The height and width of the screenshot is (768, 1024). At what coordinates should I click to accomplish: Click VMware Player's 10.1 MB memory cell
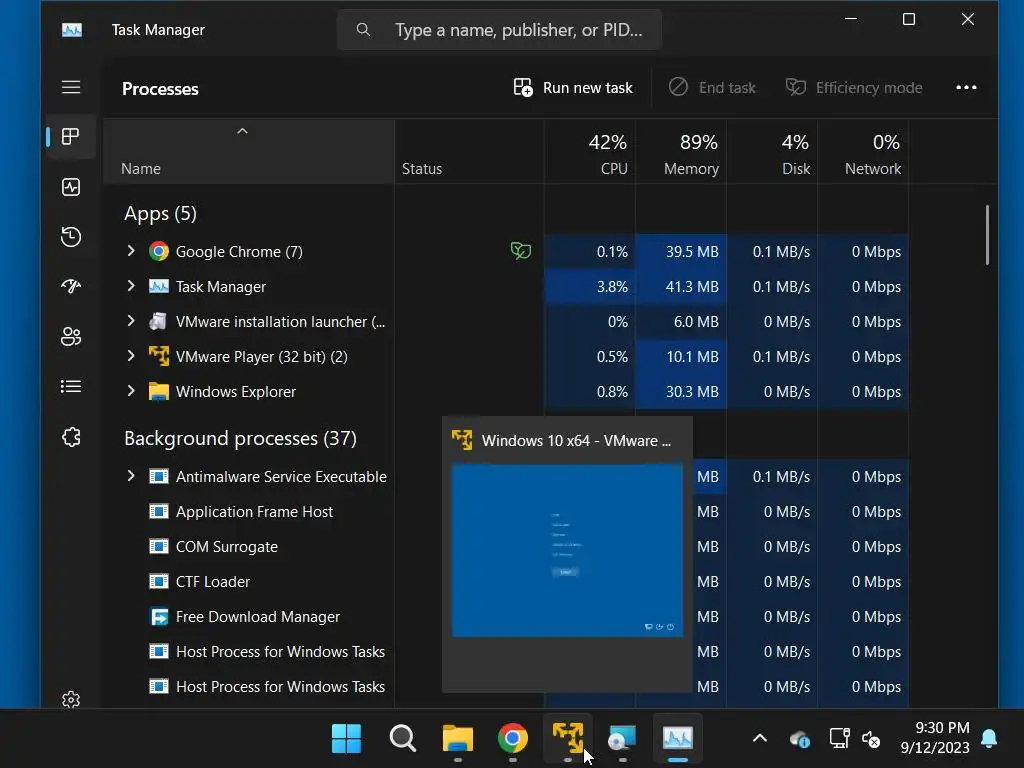tap(680, 357)
